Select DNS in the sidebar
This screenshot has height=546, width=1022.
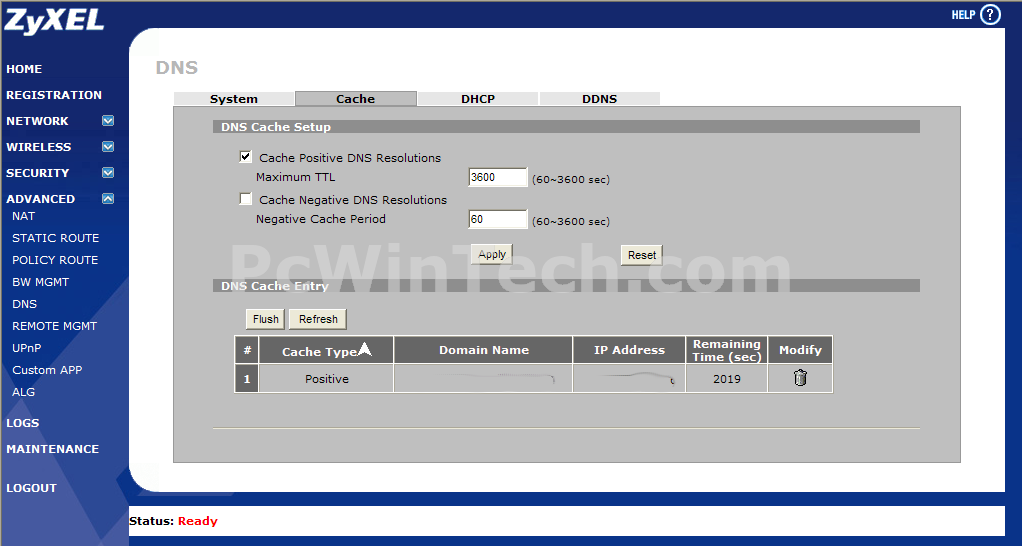pyautogui.click(x=25, y=304)
